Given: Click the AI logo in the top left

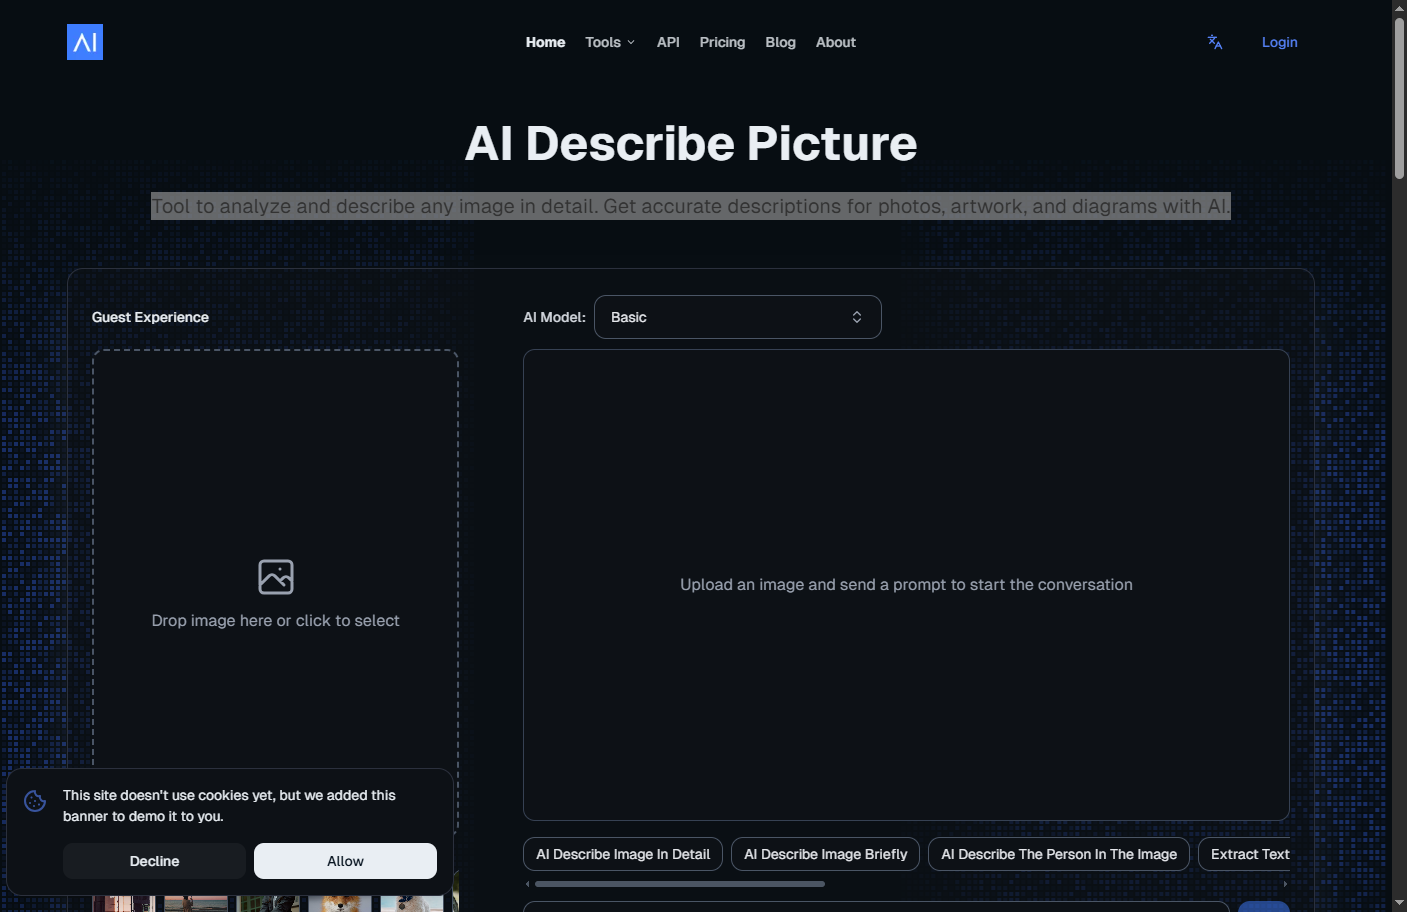Looking at the screenshot, I should 84,41.
